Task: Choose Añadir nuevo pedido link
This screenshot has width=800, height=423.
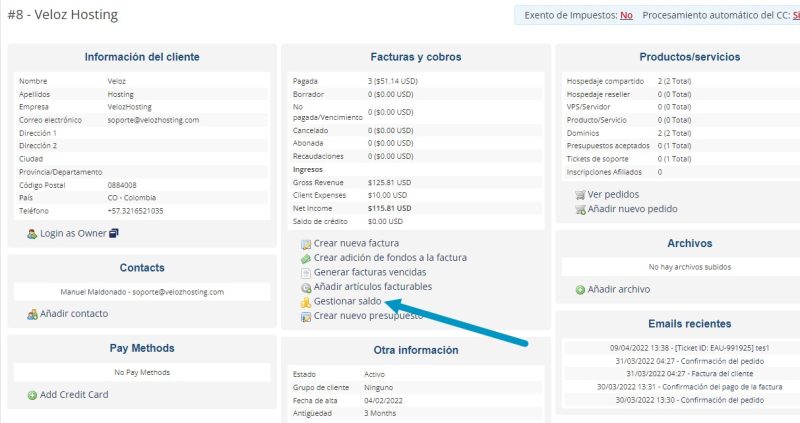Action: point(633,209)
